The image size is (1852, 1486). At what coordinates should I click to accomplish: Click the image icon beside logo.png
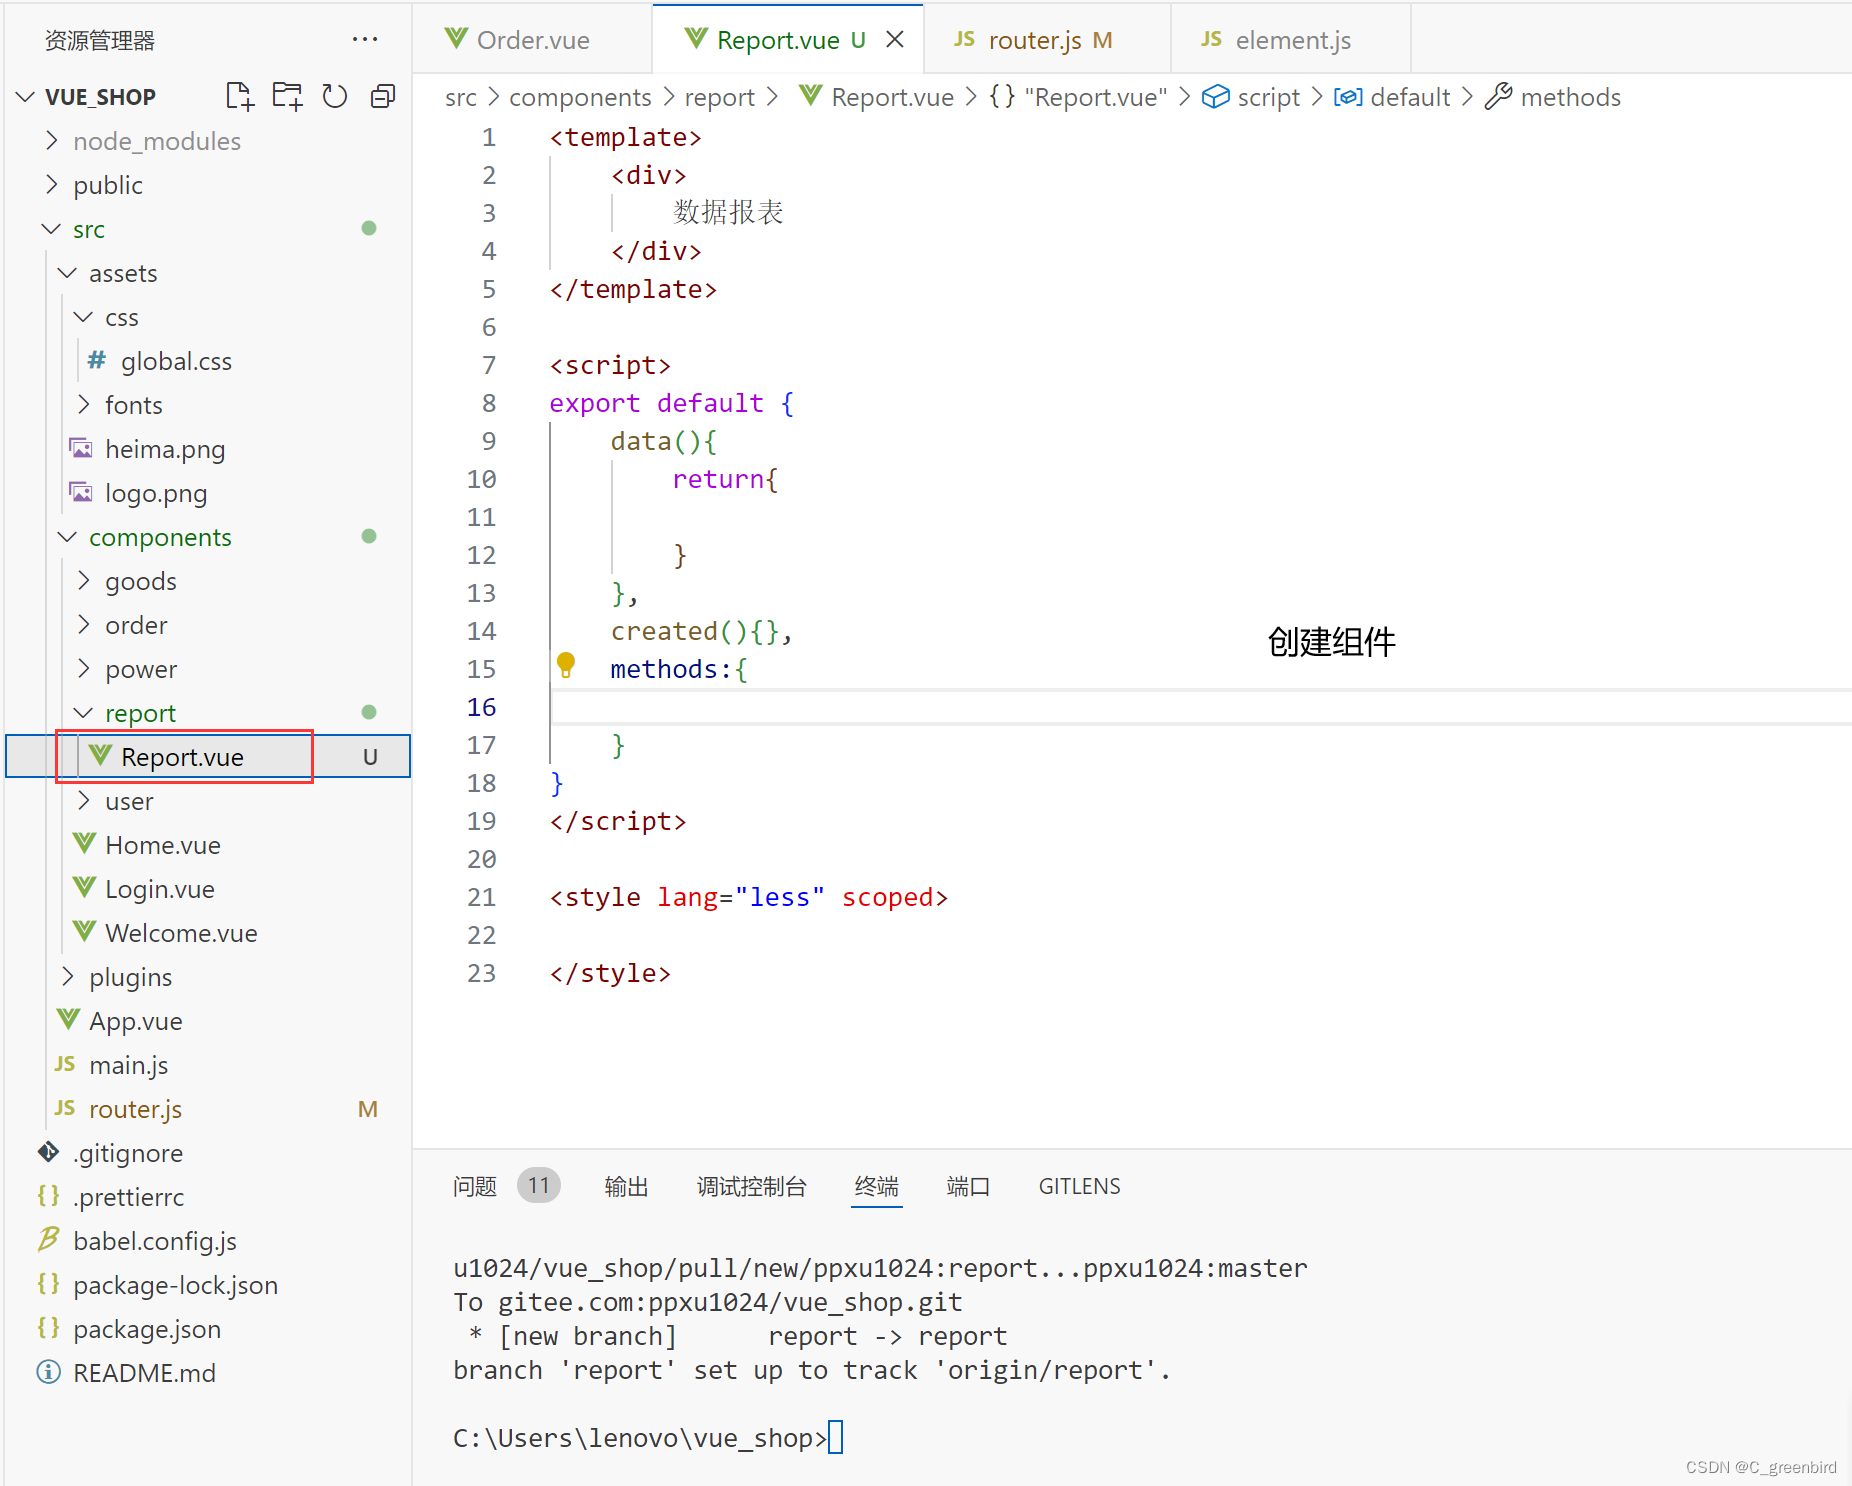[x=81, y=492]
